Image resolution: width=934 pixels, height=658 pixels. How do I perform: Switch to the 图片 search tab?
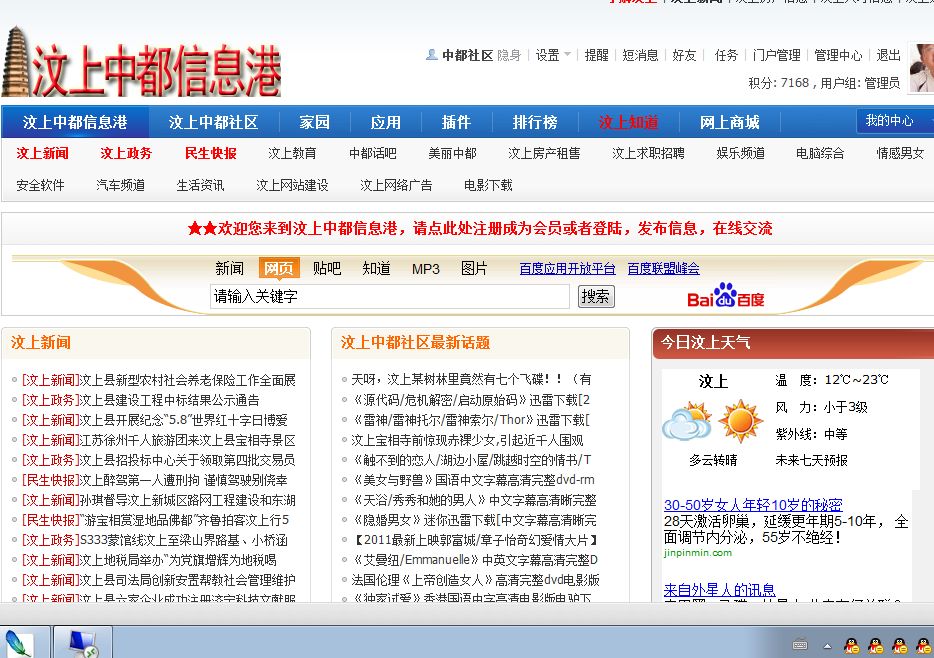tap(474, 268)
